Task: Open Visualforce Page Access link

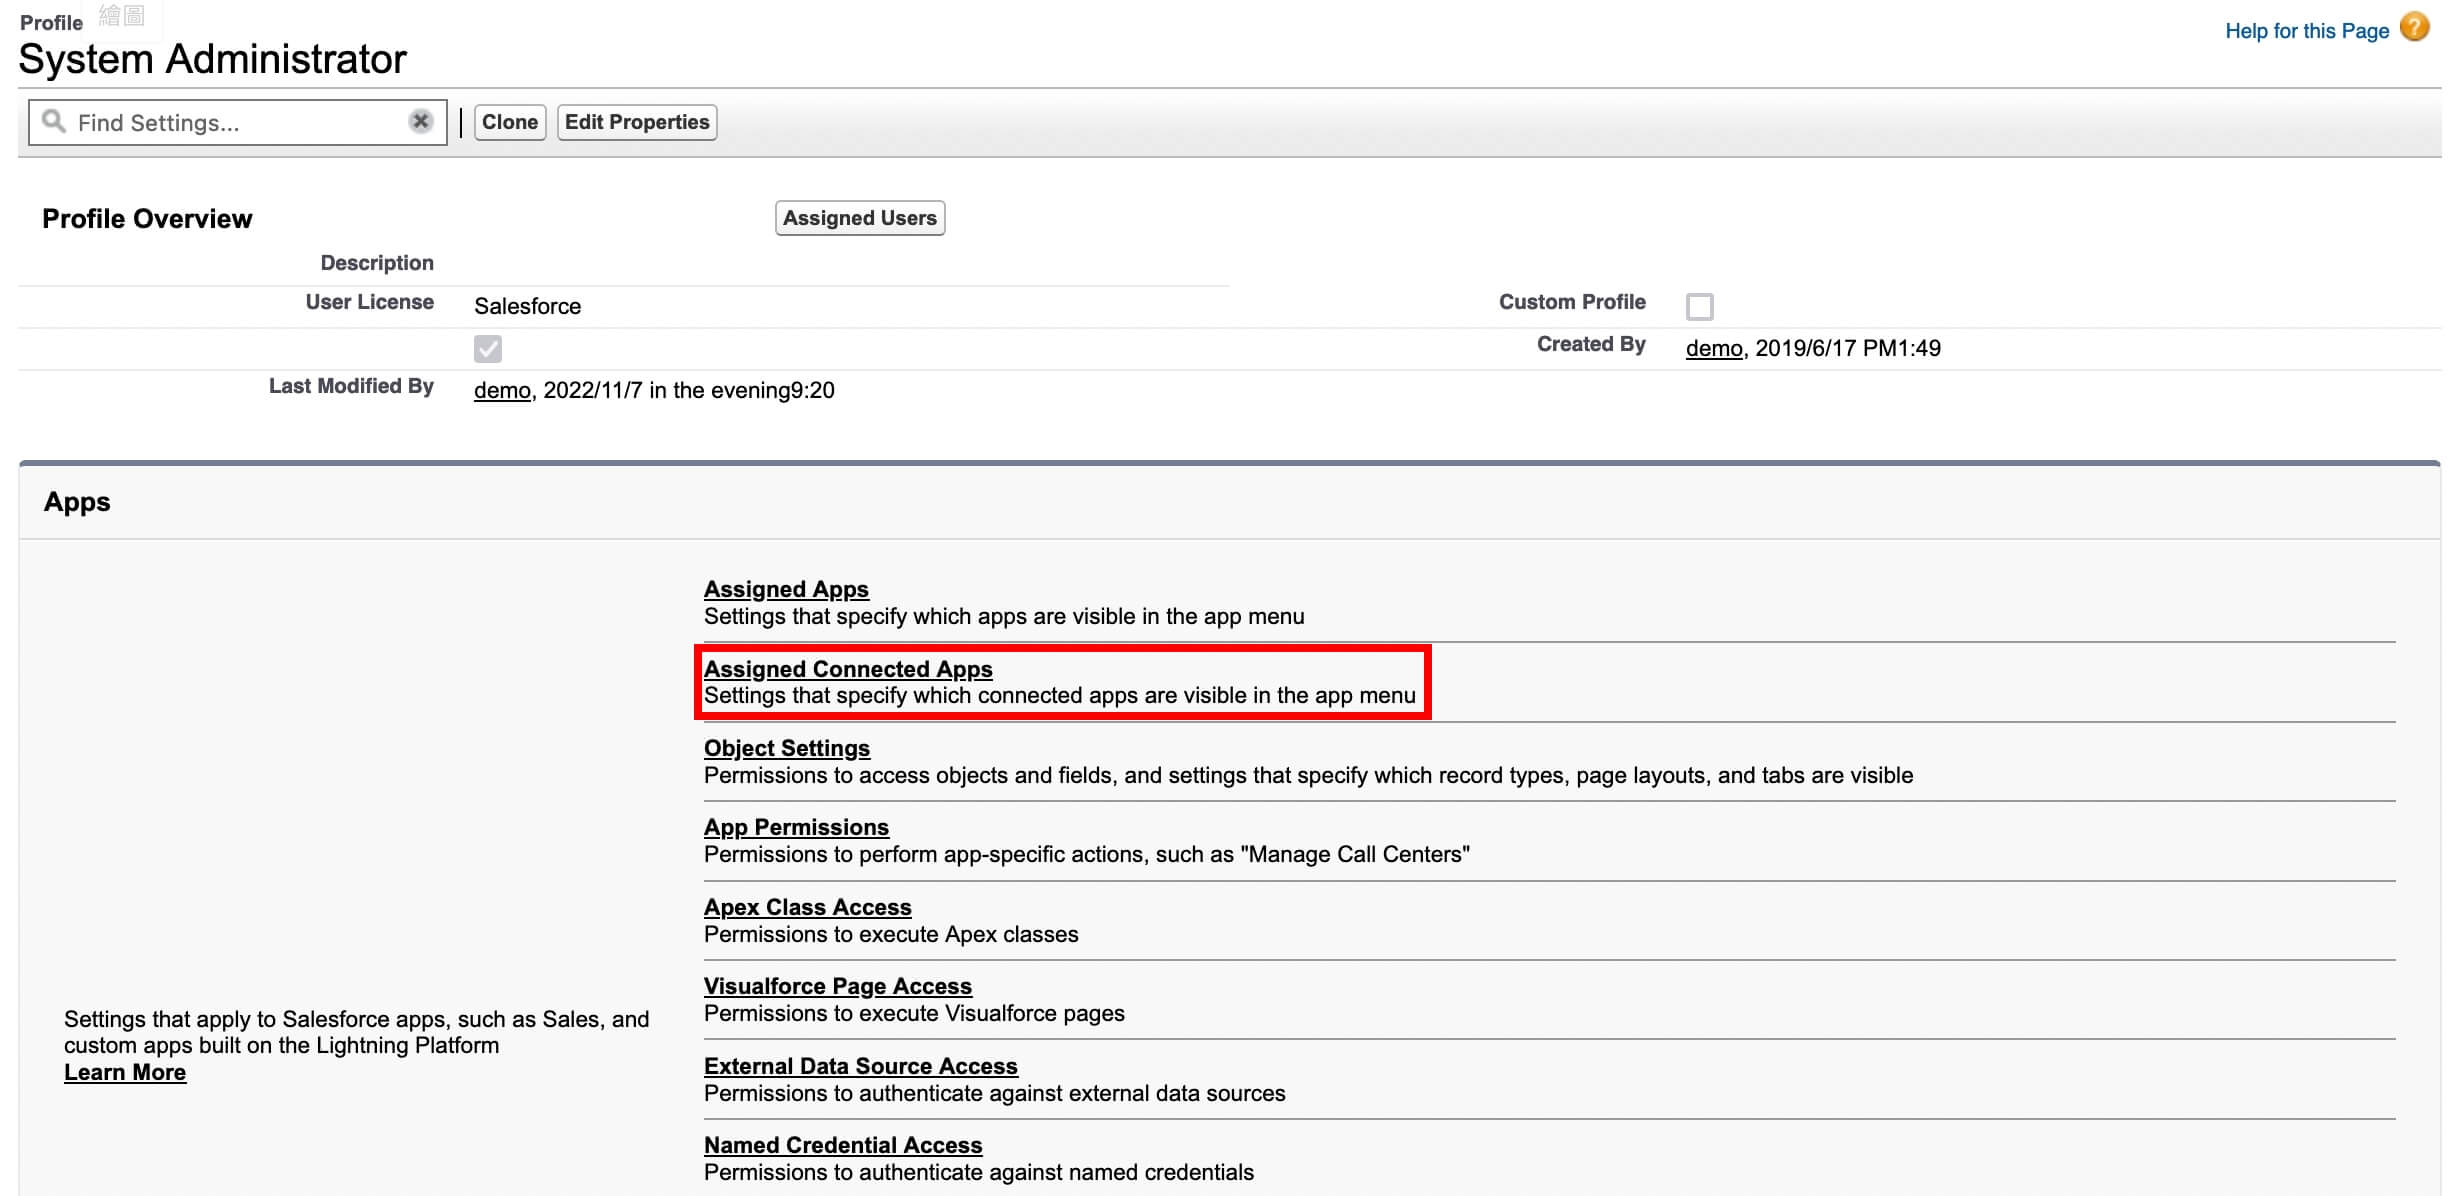Action: [x=838, y=986]
